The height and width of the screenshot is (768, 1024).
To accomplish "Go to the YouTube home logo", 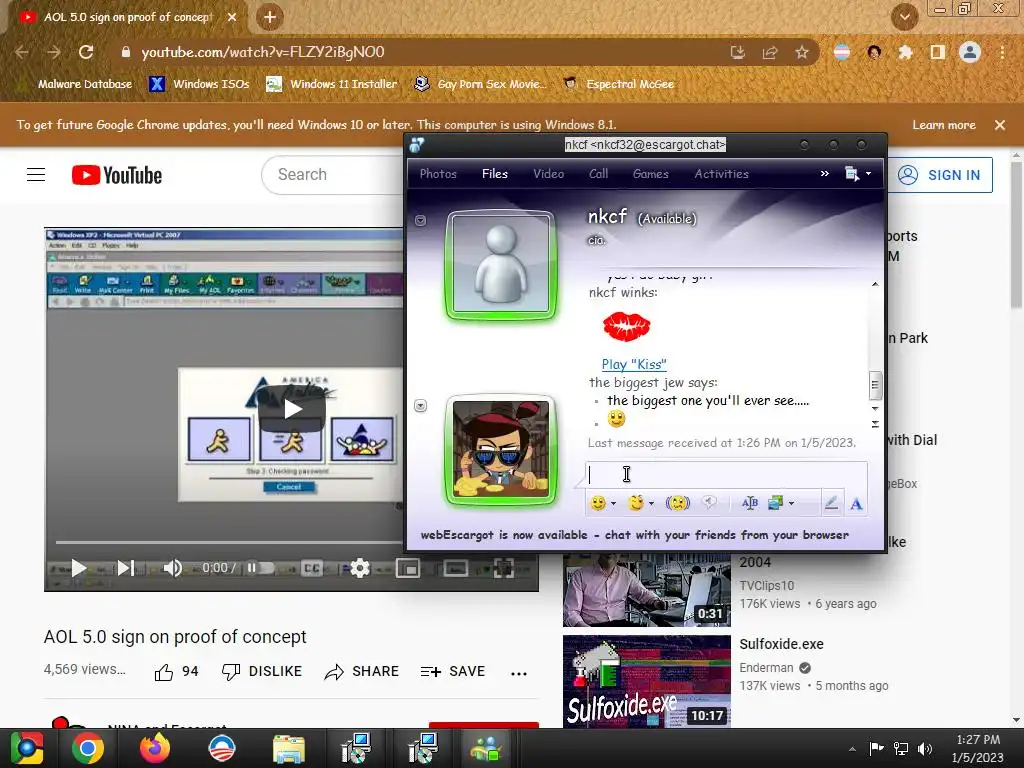I will coord(117,175).
